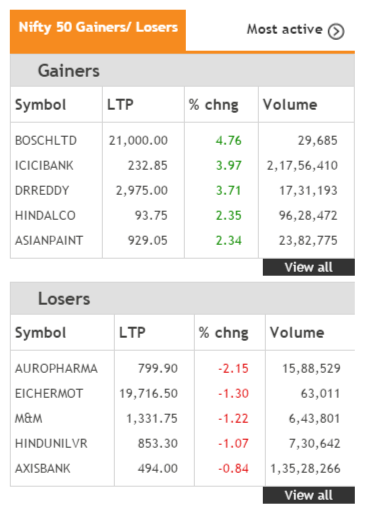This screenshot has height=522, width=365.
Task: Open the HINDALCO gainer entry
Action: [x=45, y=216]
